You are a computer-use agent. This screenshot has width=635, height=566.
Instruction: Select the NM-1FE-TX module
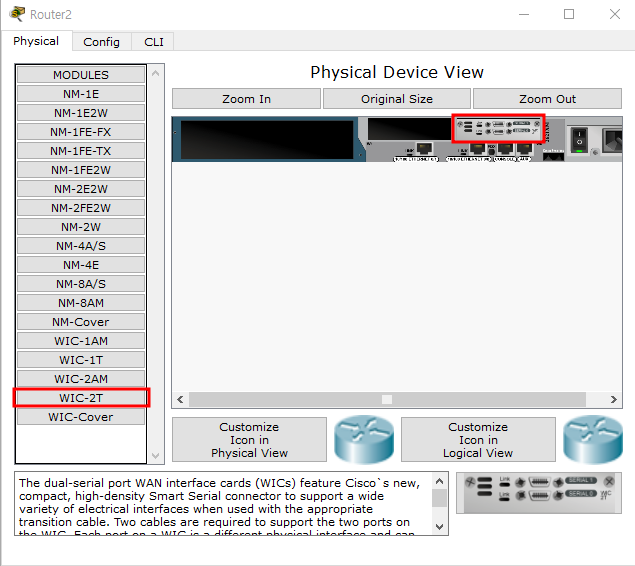(81, 151)
